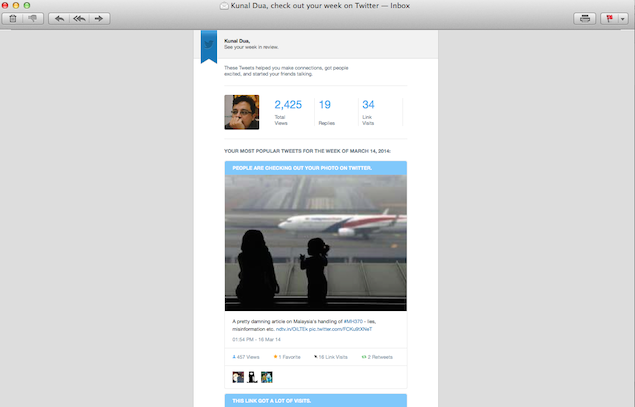Mark message as junk with thumbs-down icon
The width and height of the screenshot is (635, 407).
tap(33, 19)
